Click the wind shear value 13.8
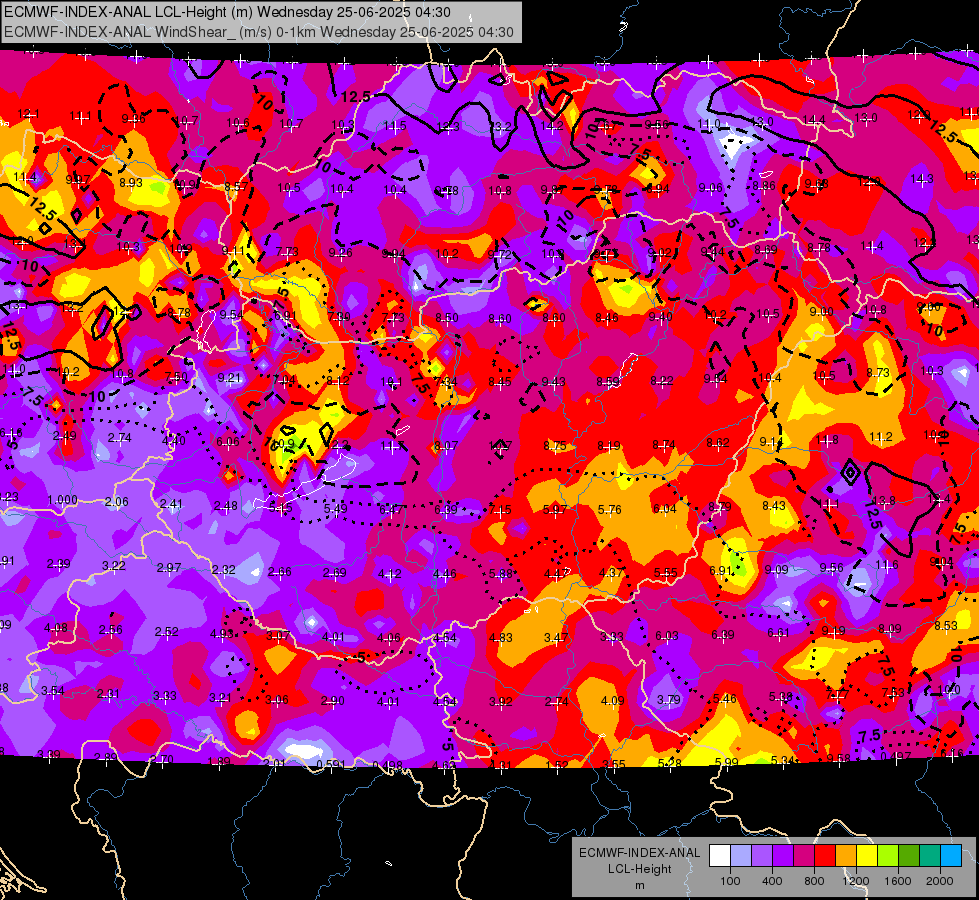The image size is (979, 900). [883, 500]
